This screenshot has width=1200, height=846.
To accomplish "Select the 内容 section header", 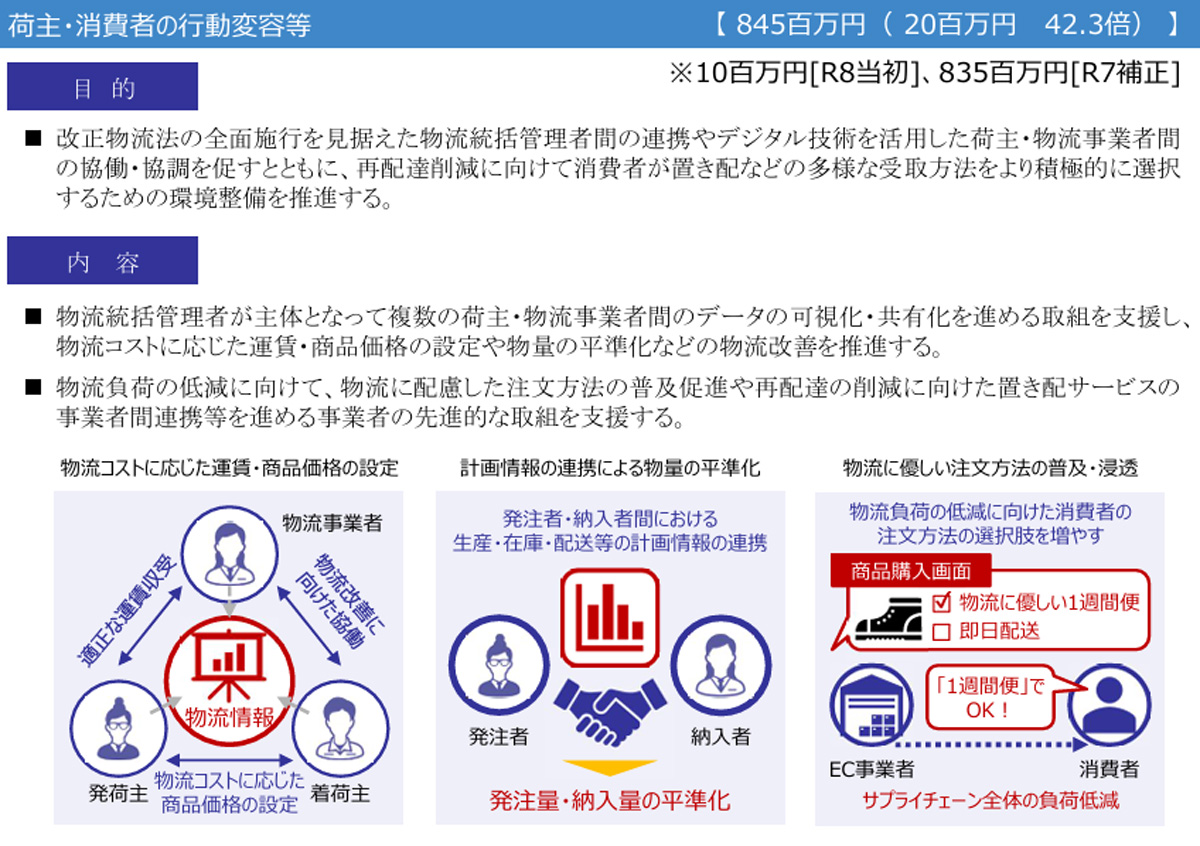I will pyautogui.click(x=103, y=262).
